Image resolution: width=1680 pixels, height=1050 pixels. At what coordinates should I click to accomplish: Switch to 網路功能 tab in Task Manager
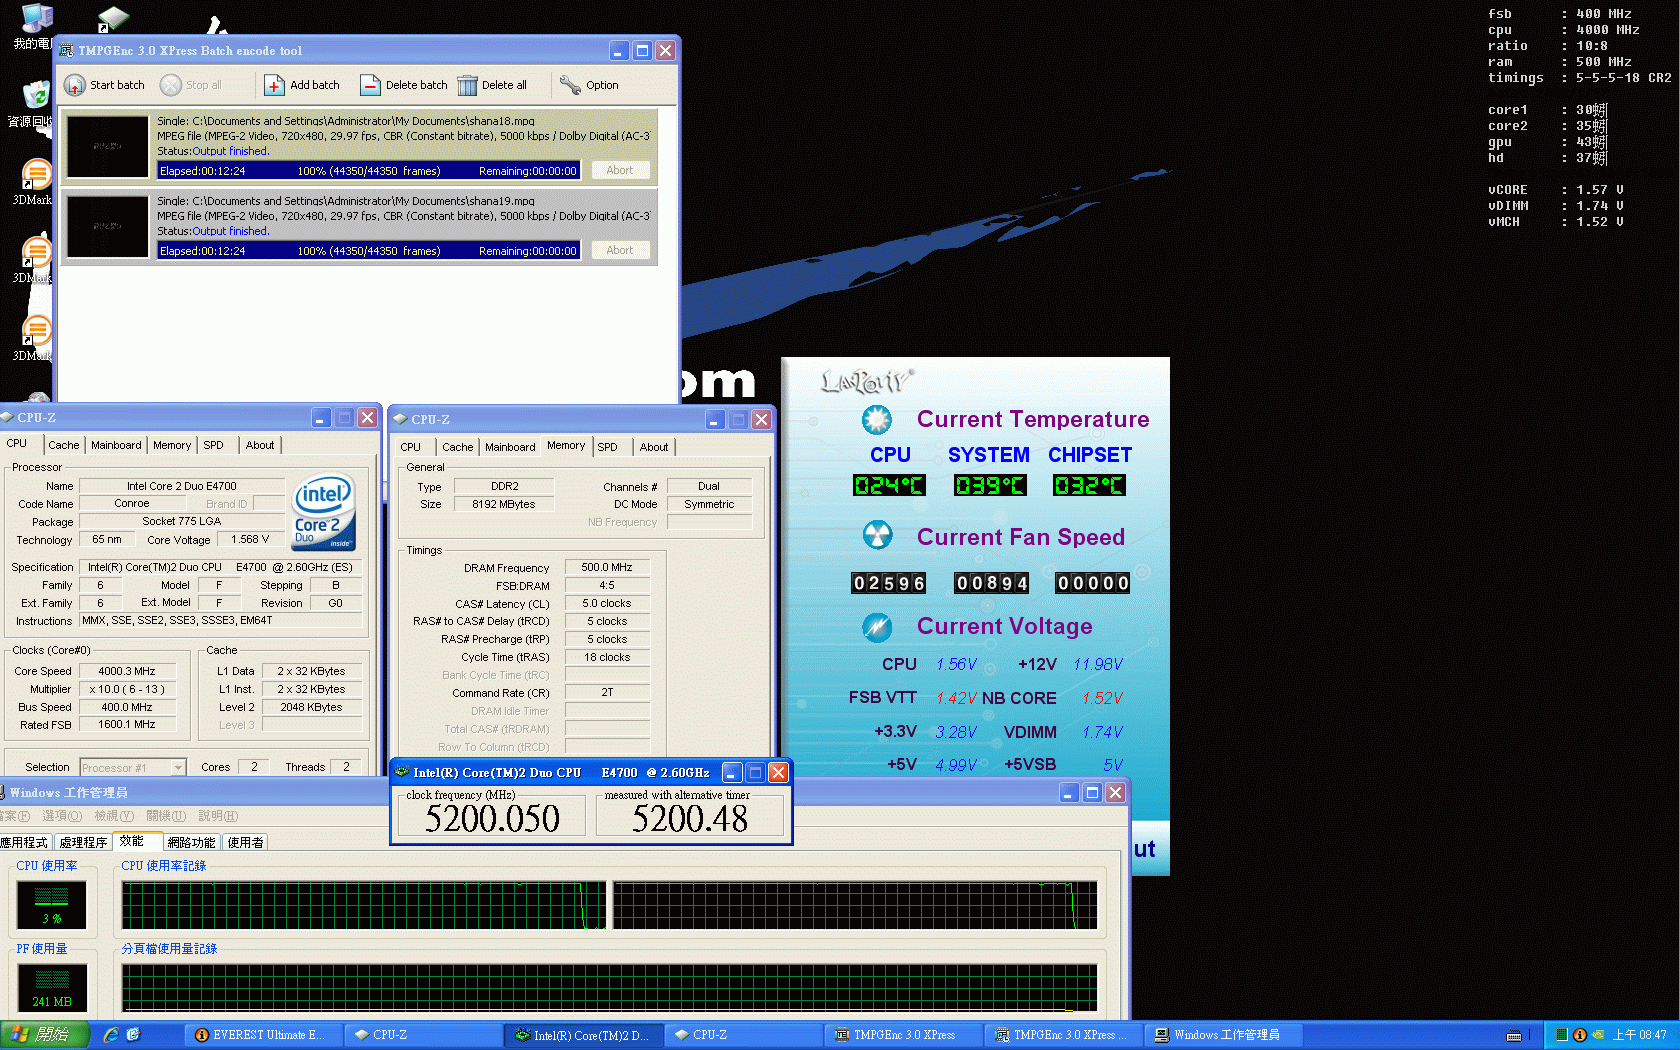pyautogui.click(x=191, y=843)
